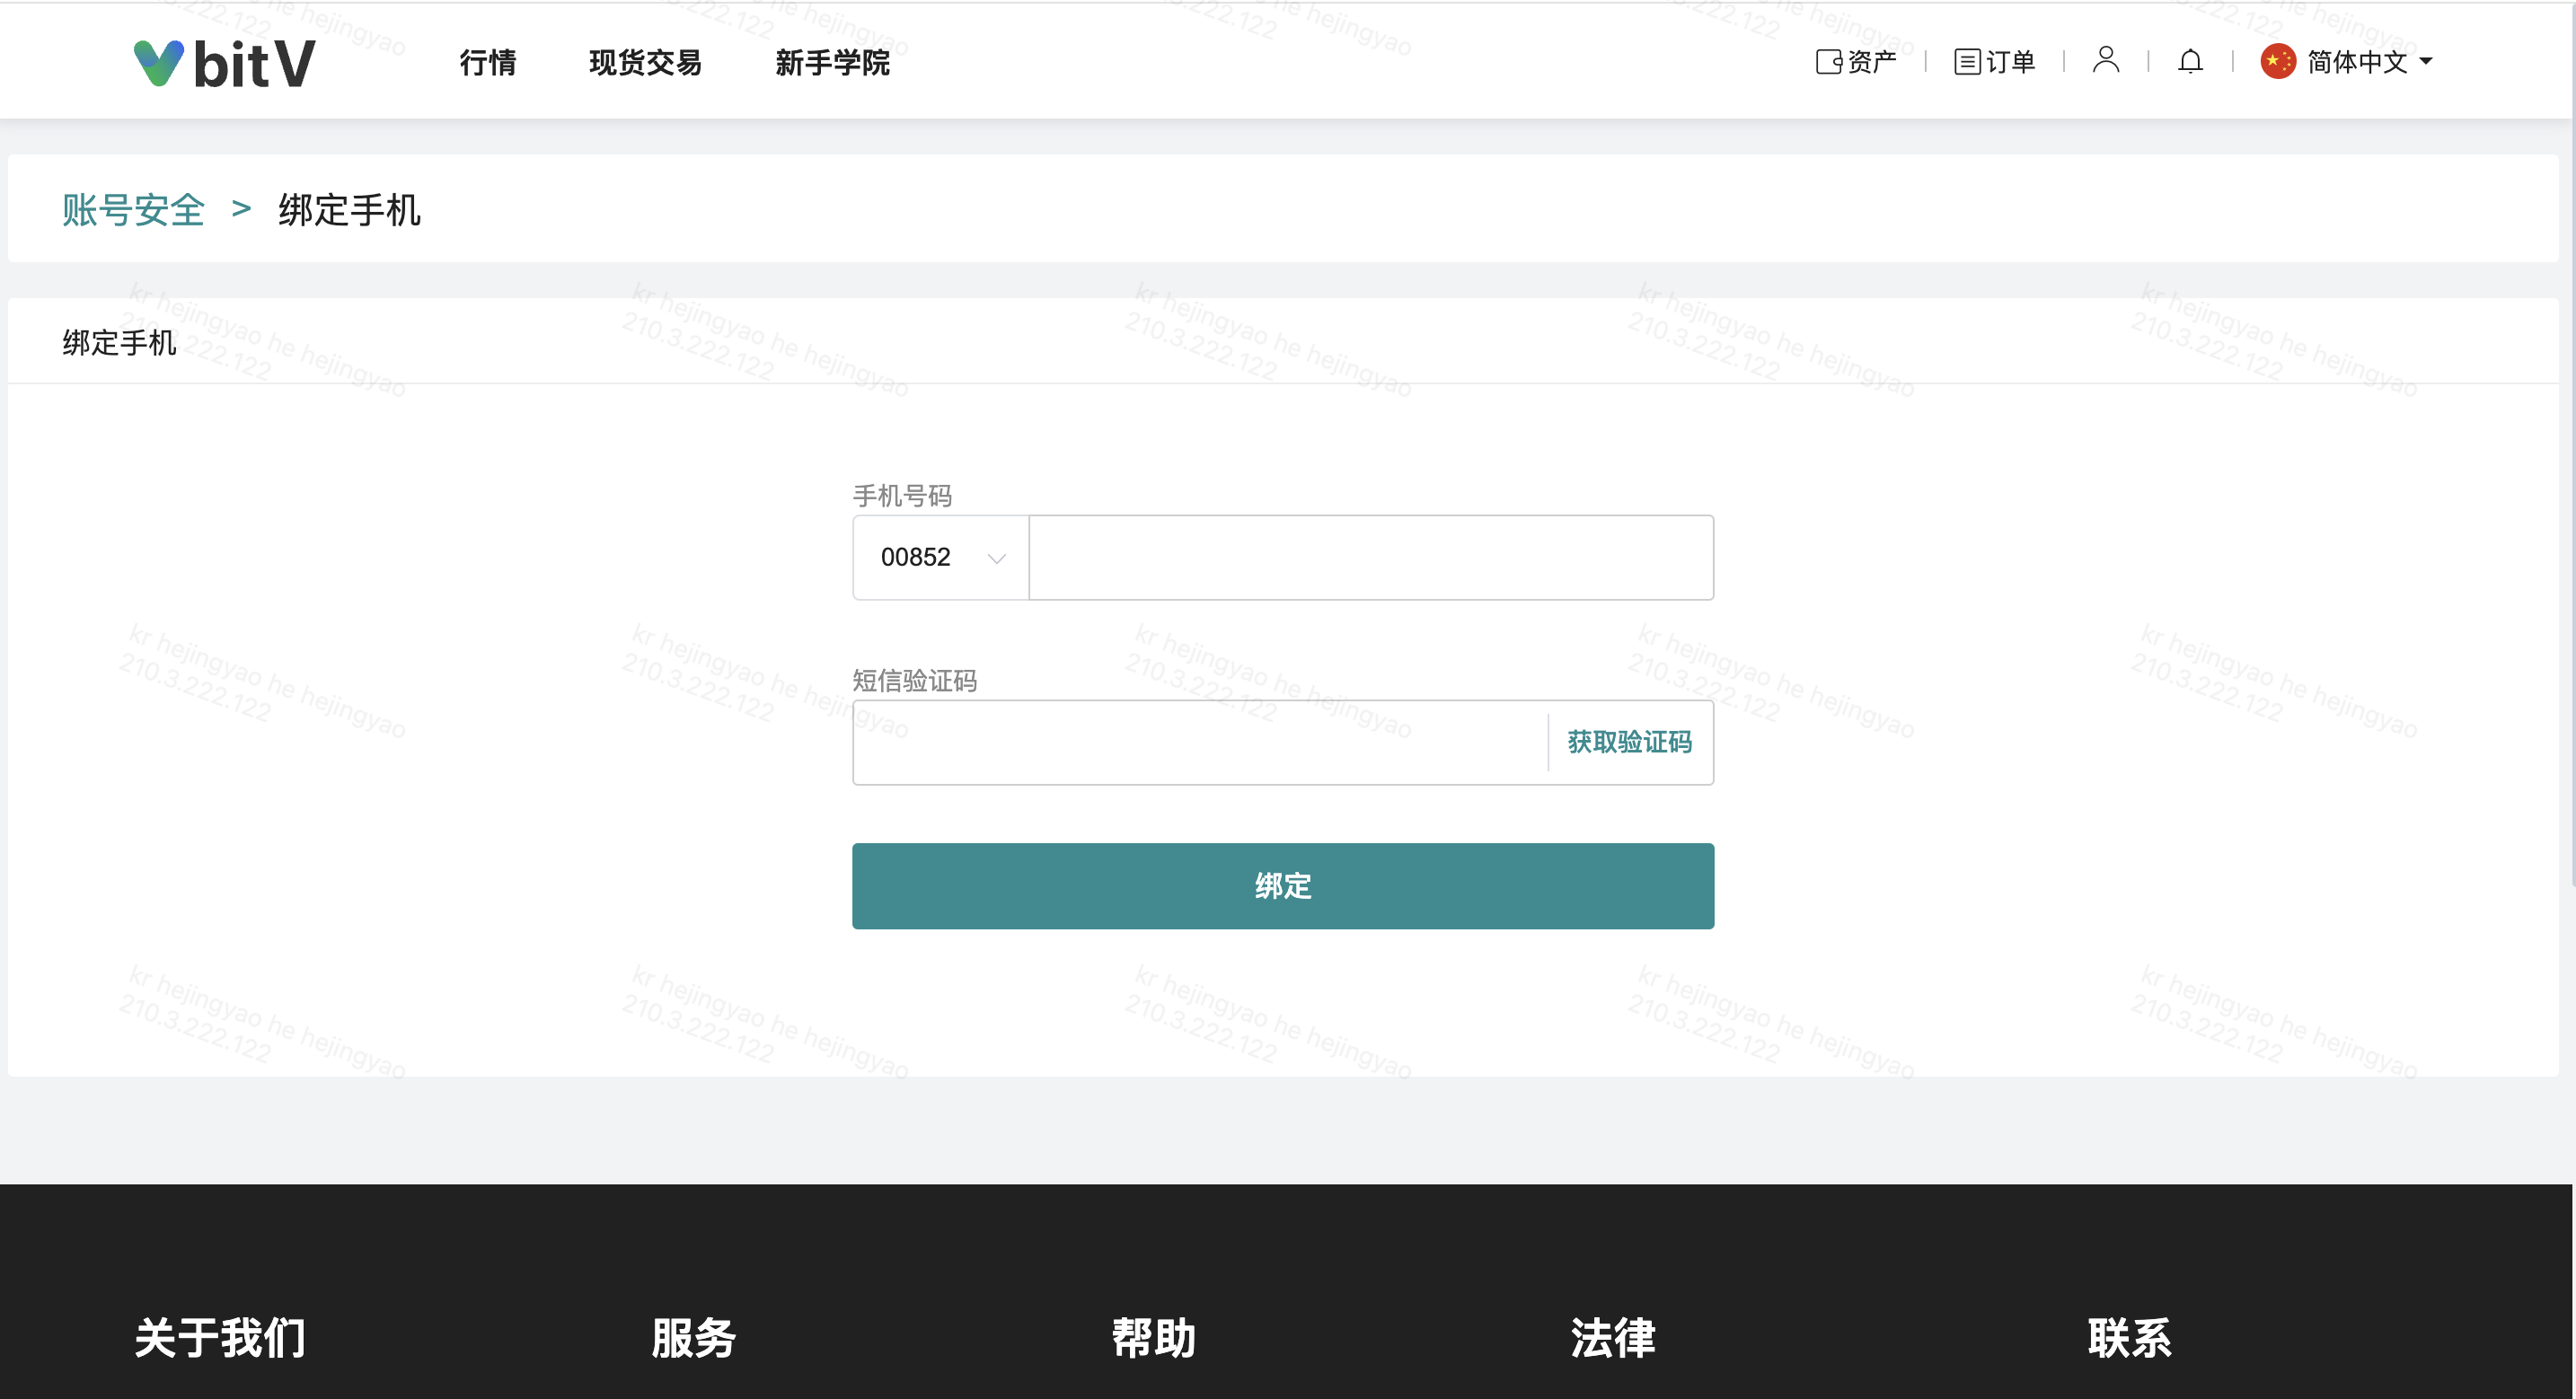2576x1399 pixels.
Task: Open the wallet assets icon
Action: pos(1829,62)
